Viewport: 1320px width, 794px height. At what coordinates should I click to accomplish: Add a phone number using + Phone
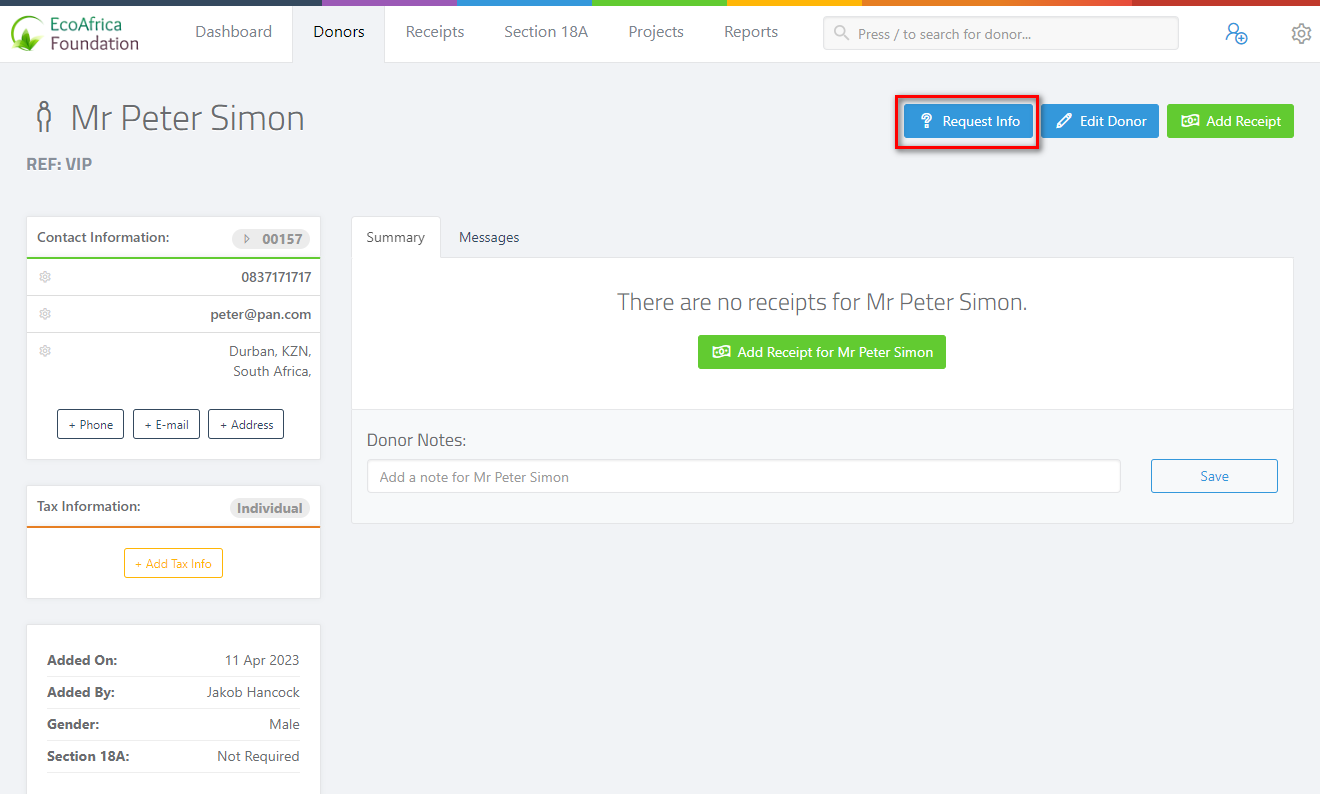[90, 424]
